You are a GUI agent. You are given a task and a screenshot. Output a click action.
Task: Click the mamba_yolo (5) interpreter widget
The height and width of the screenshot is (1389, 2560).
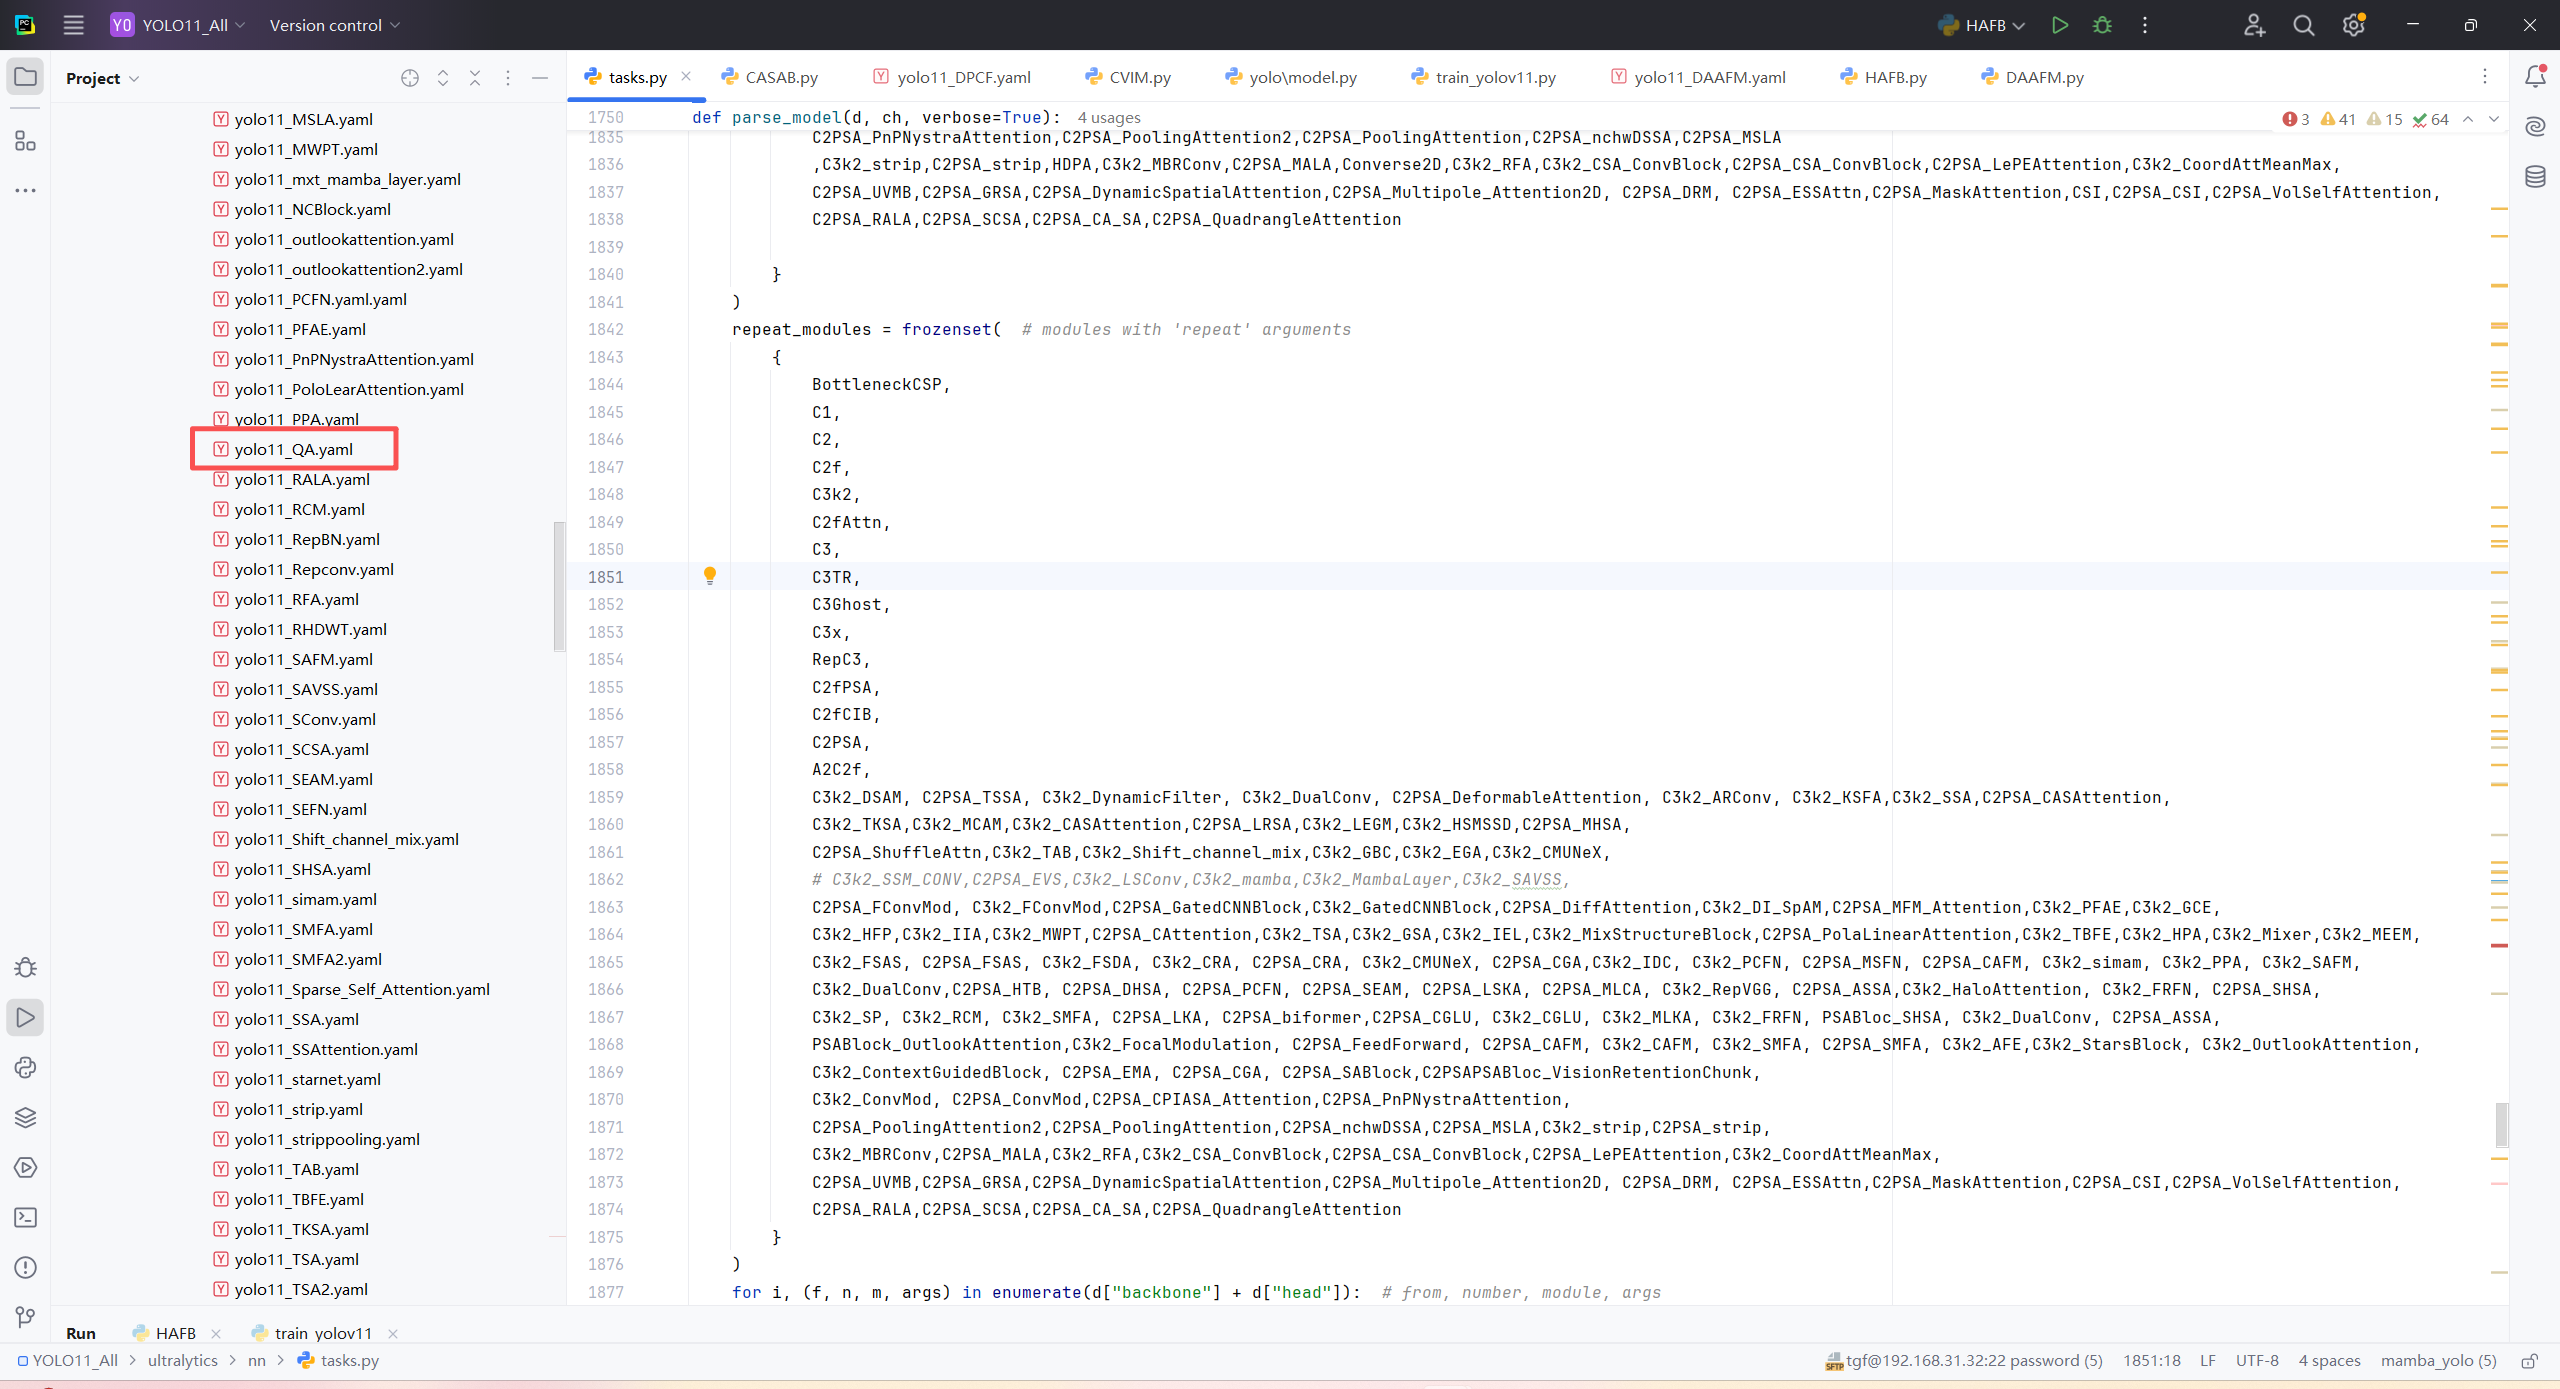[2438, 1361]
